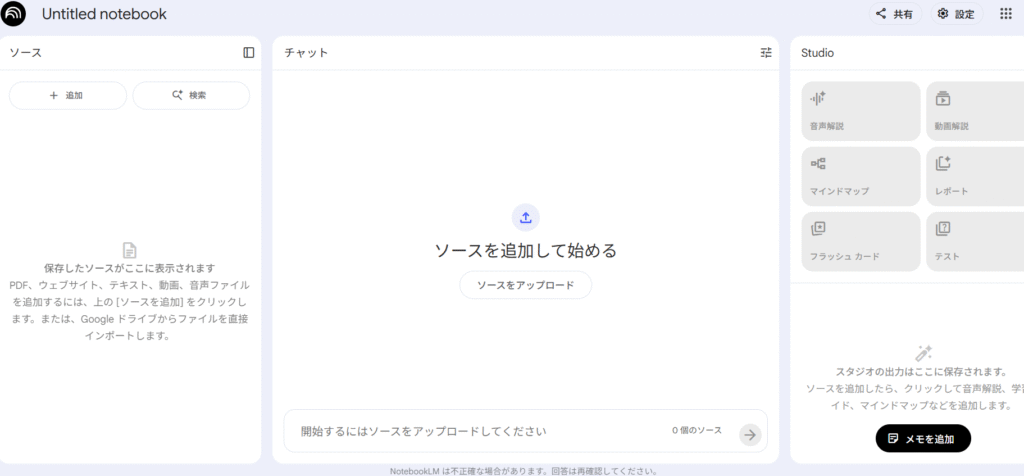
Task: Click the 追加 add source button
Action: coord(67,95)
